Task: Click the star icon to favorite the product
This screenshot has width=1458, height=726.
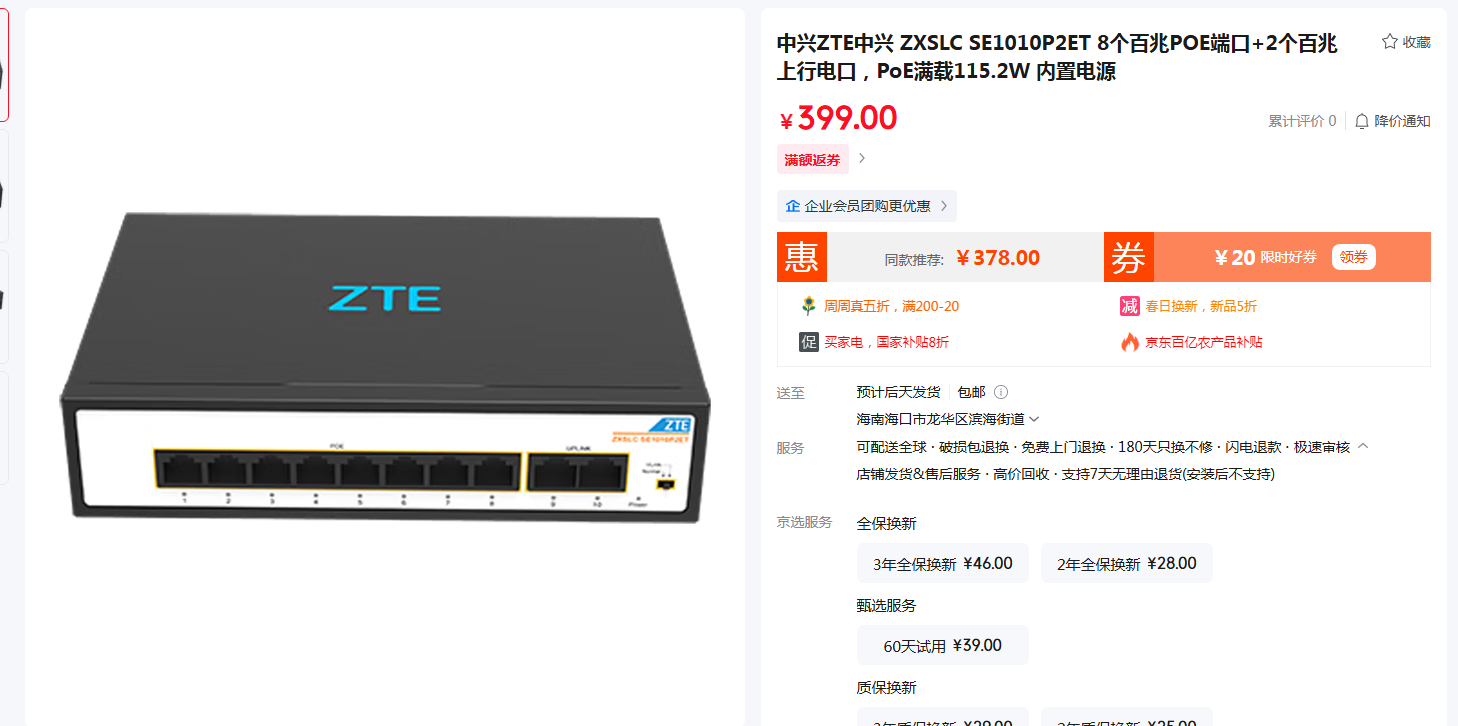Action: coord(1389,42)
